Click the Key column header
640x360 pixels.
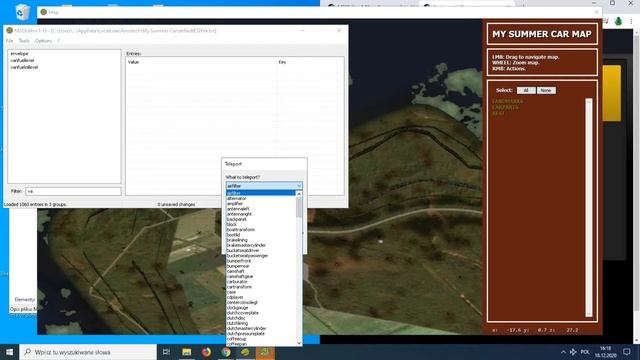(282, 62)
